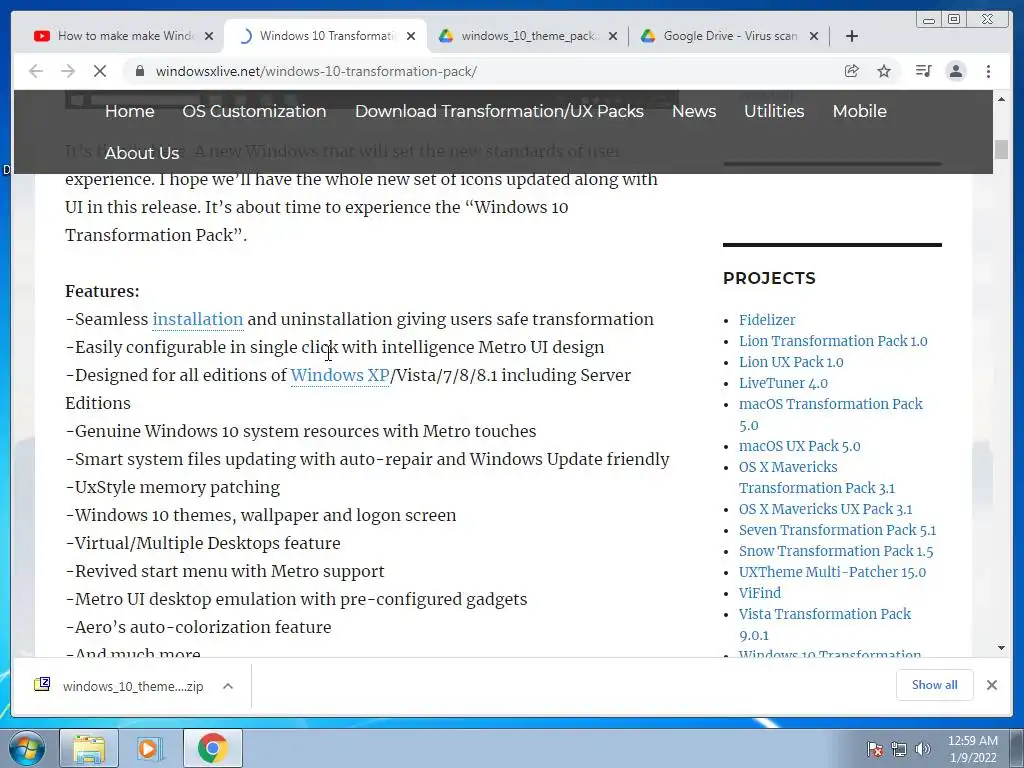Open the Mobile menu item
Screen dimensions: 1024x768
click(859, 111)
